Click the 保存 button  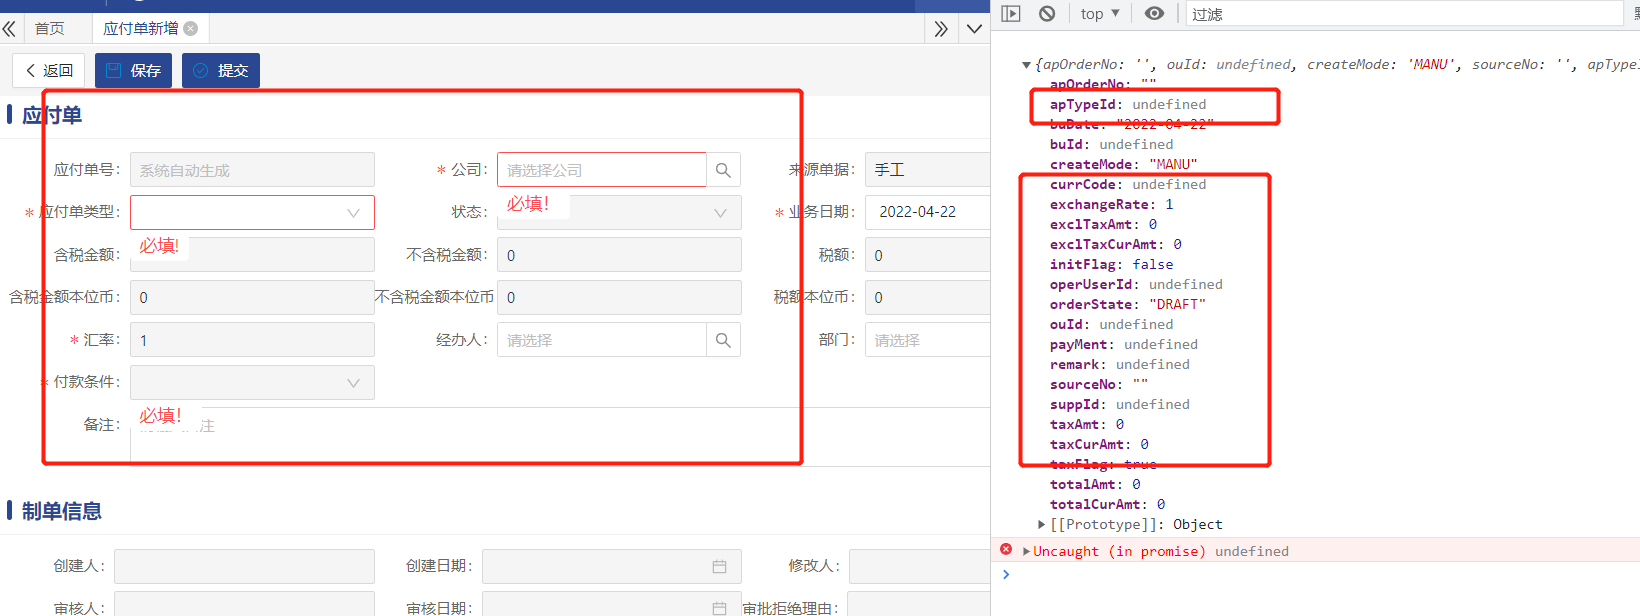coord(133,70)
